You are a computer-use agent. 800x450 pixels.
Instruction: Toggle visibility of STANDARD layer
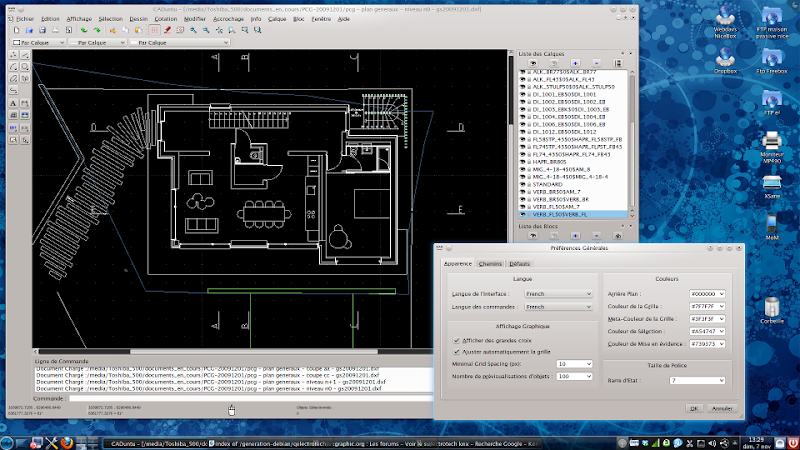click(x=520, y=184)
